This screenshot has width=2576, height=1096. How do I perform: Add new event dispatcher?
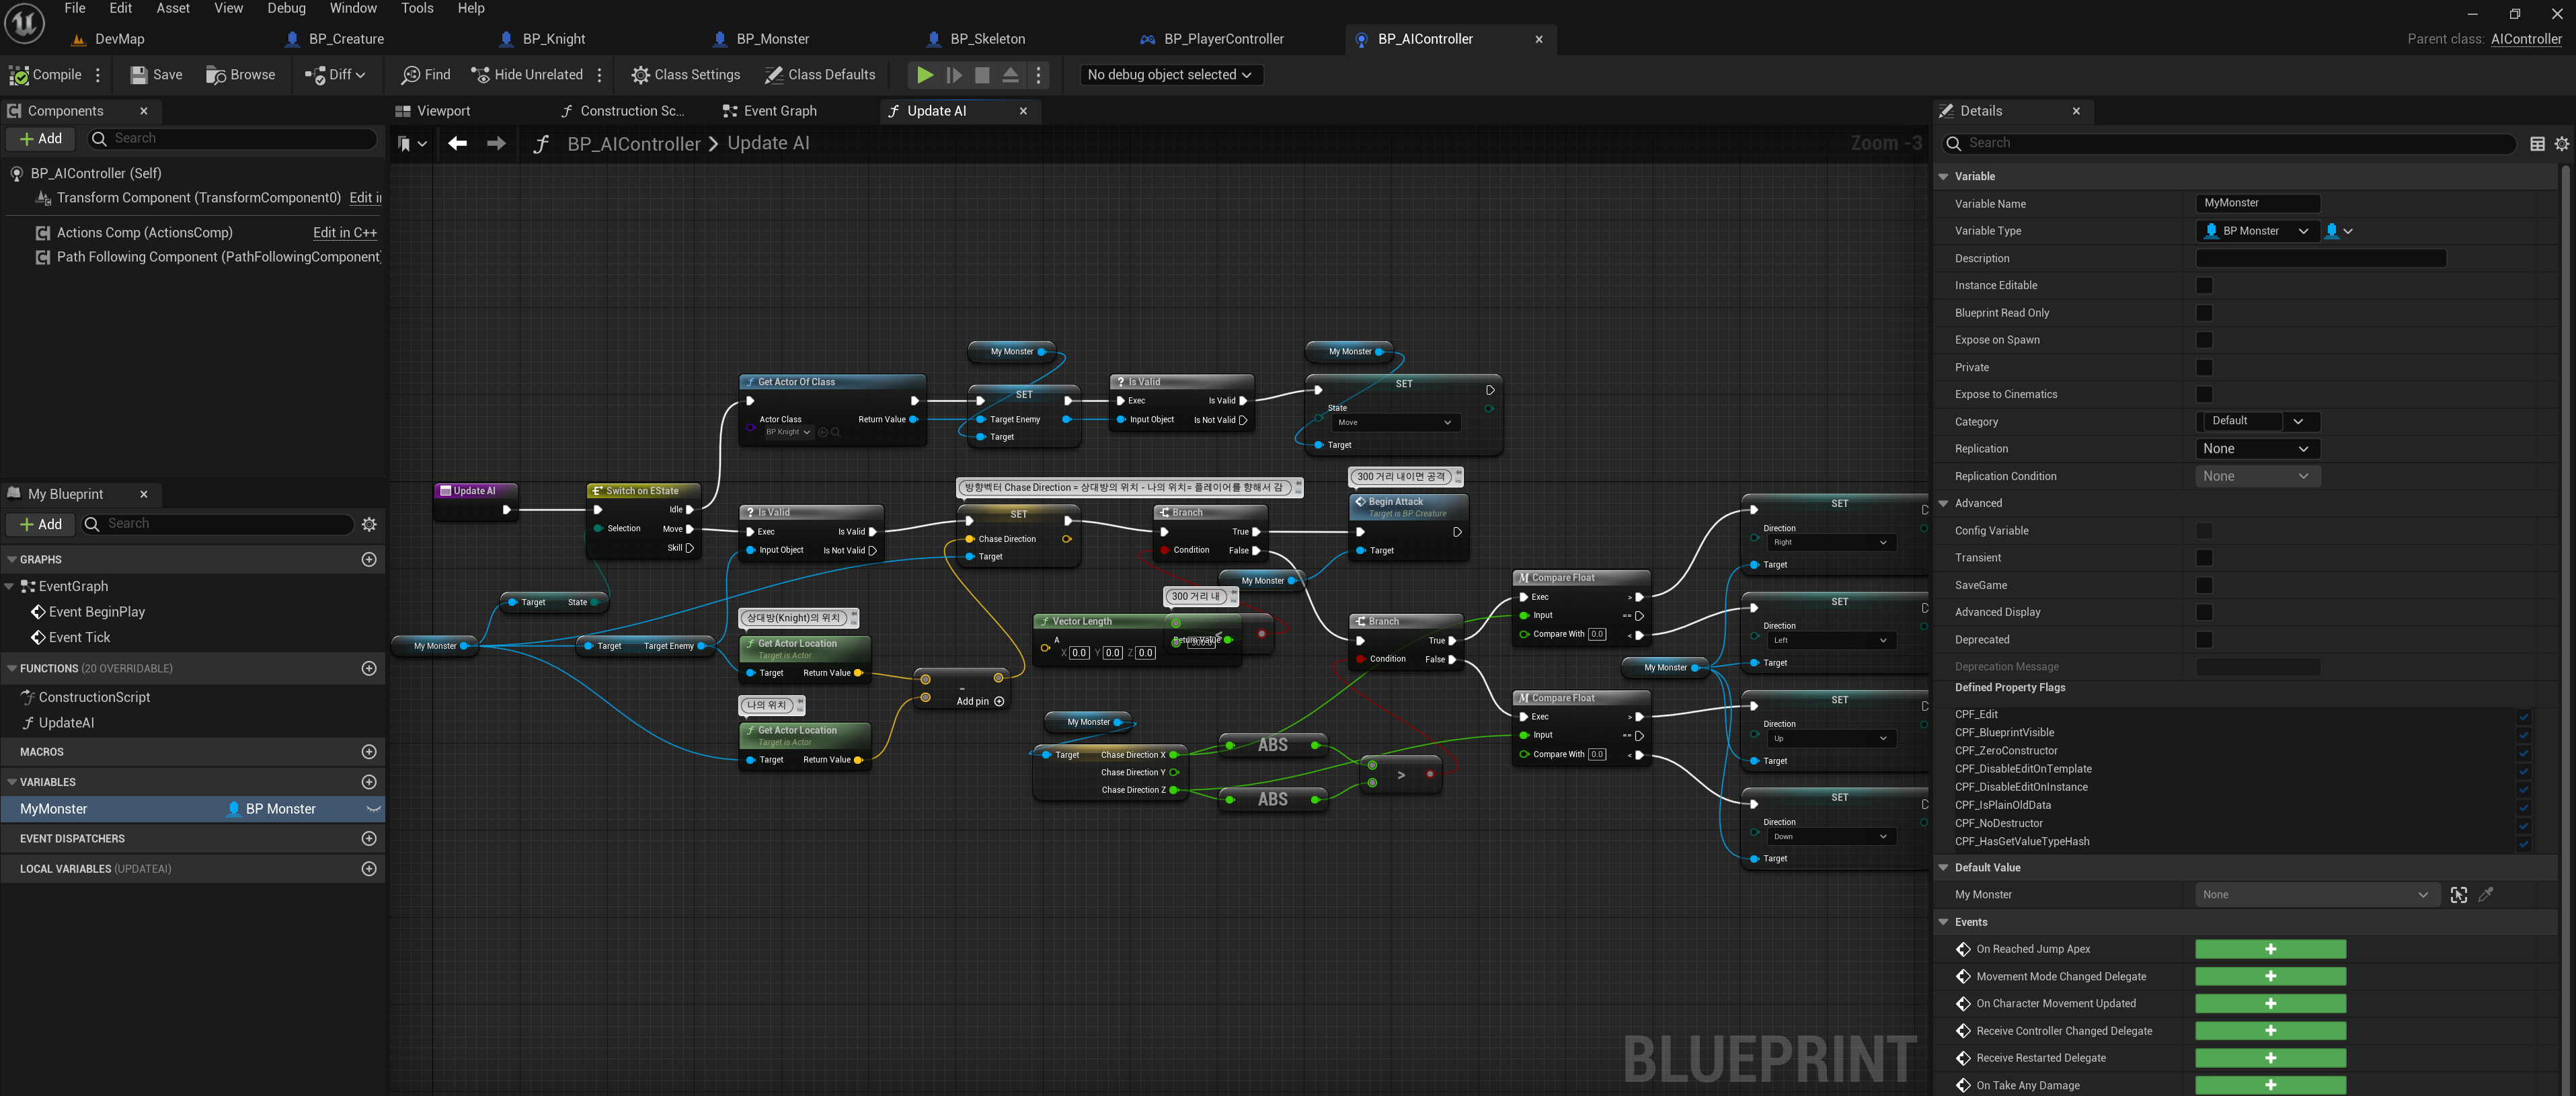[369, 839]
